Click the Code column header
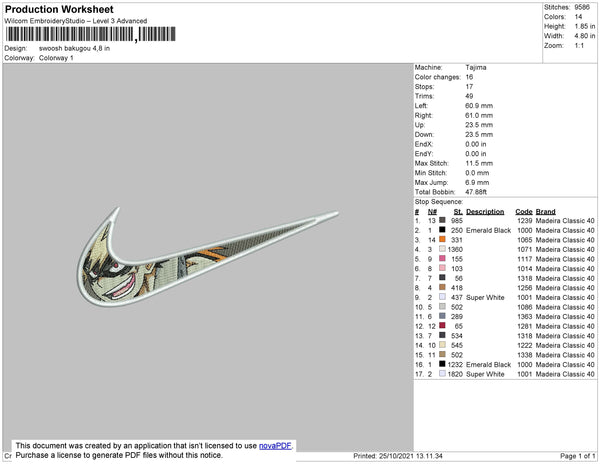Viewport: 600px width, 464px height. click(523, 212)
